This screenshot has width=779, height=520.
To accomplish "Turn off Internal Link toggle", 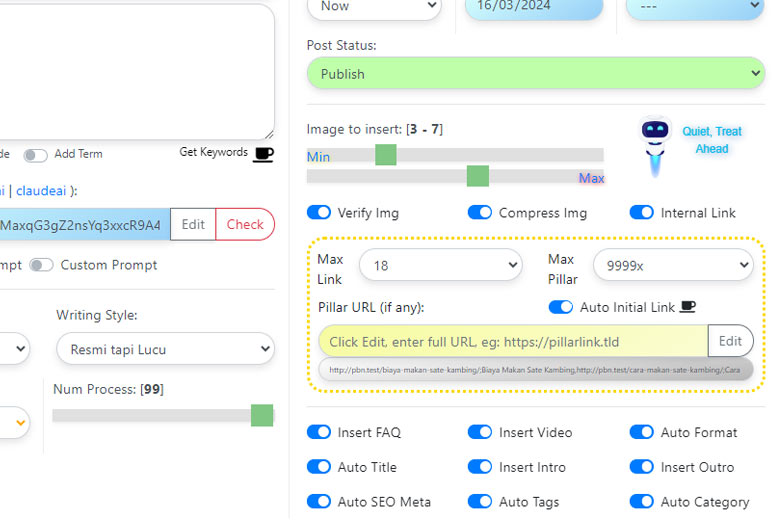I will click(642, 213).
